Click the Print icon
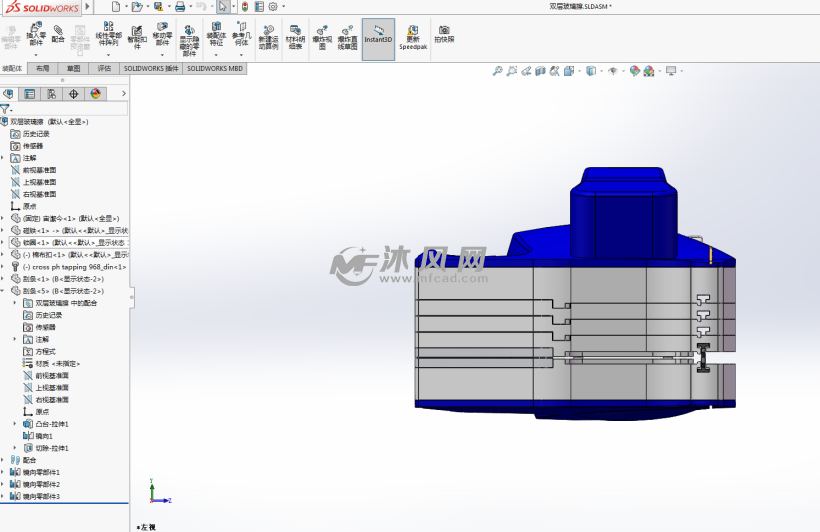This screenshot has width=820, height=532. pos(180,7)
